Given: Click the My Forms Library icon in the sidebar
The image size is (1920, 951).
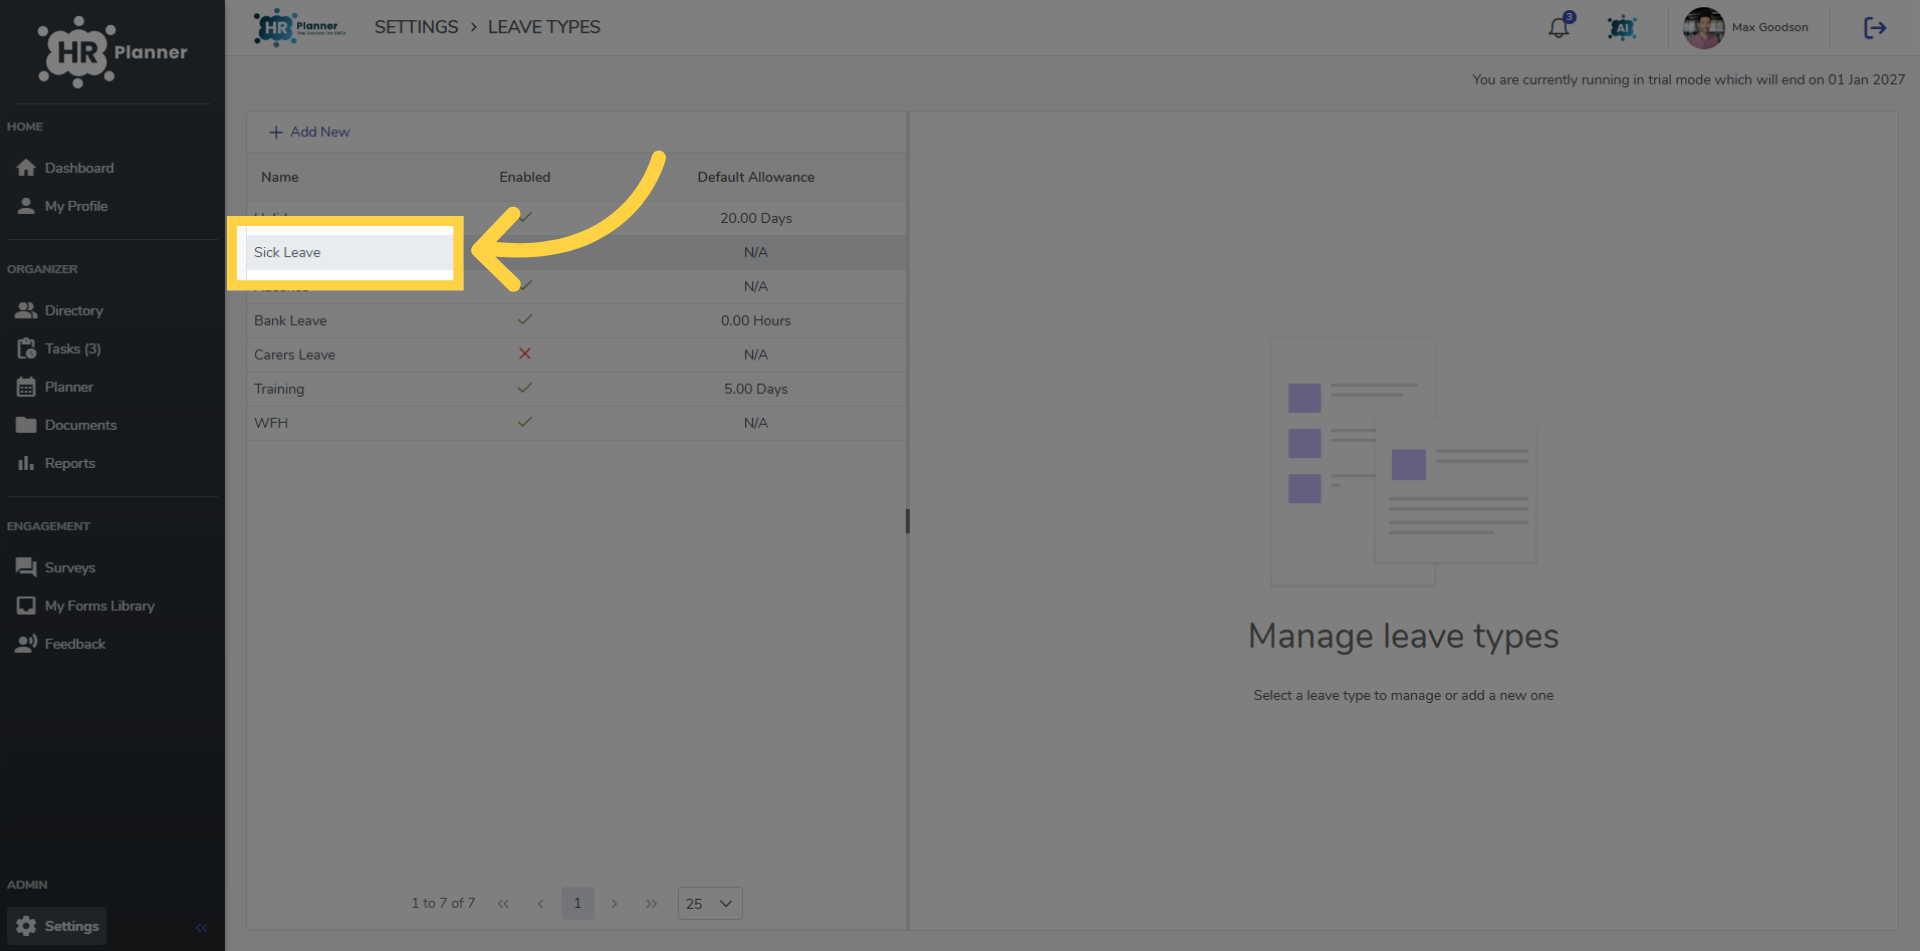Looking at the screenshot, I should pos(26,606).
